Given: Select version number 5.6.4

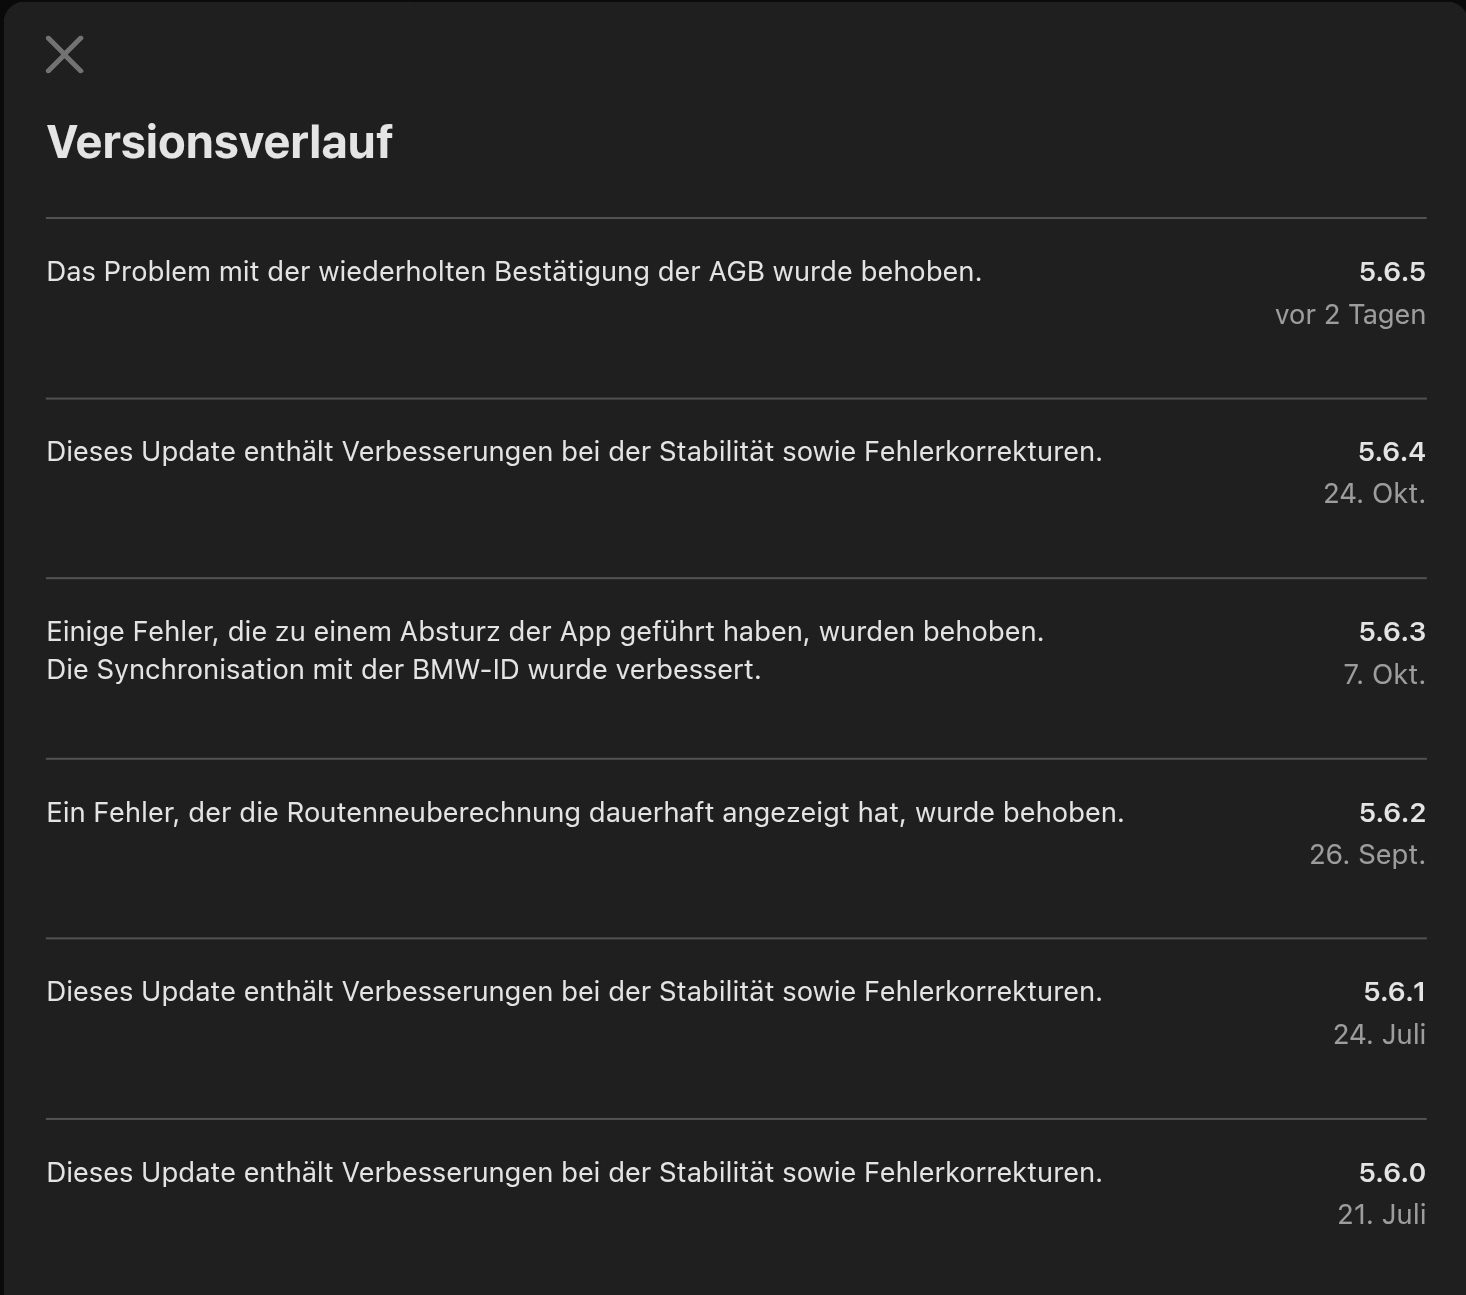Looking at the screenshot, I should 1392,451.
